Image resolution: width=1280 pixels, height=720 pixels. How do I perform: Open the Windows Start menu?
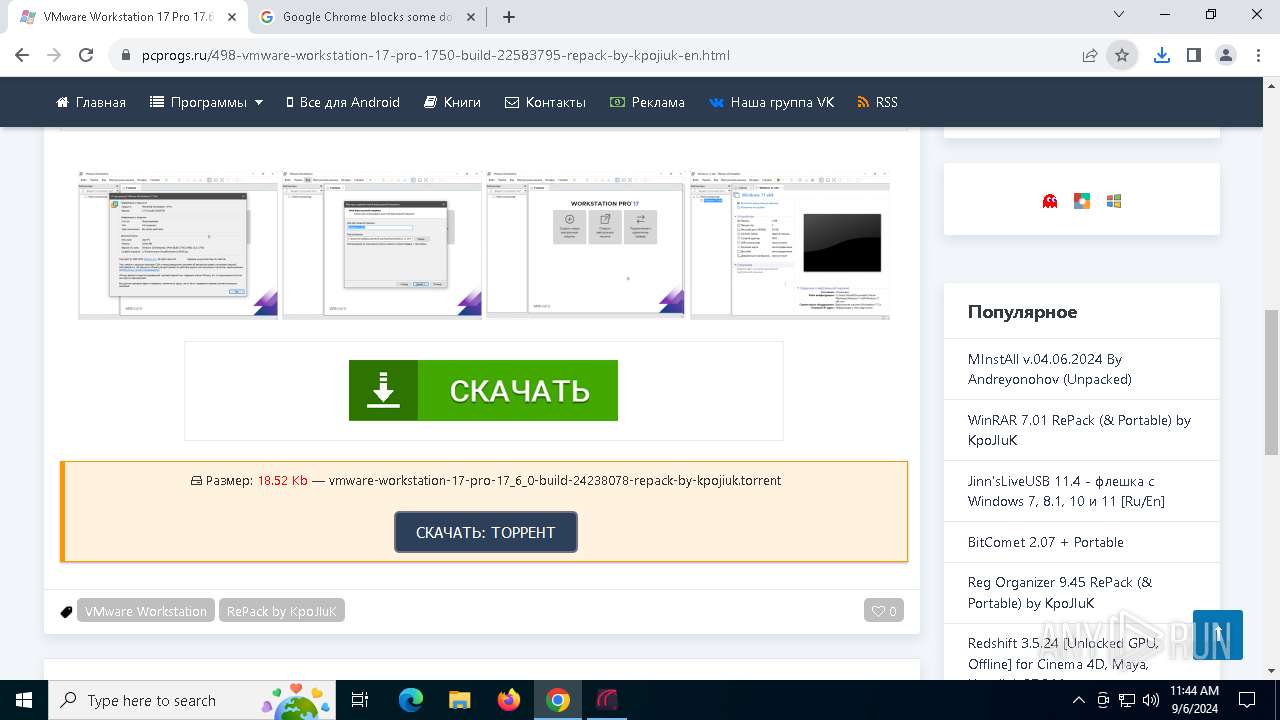pos(23,700)
